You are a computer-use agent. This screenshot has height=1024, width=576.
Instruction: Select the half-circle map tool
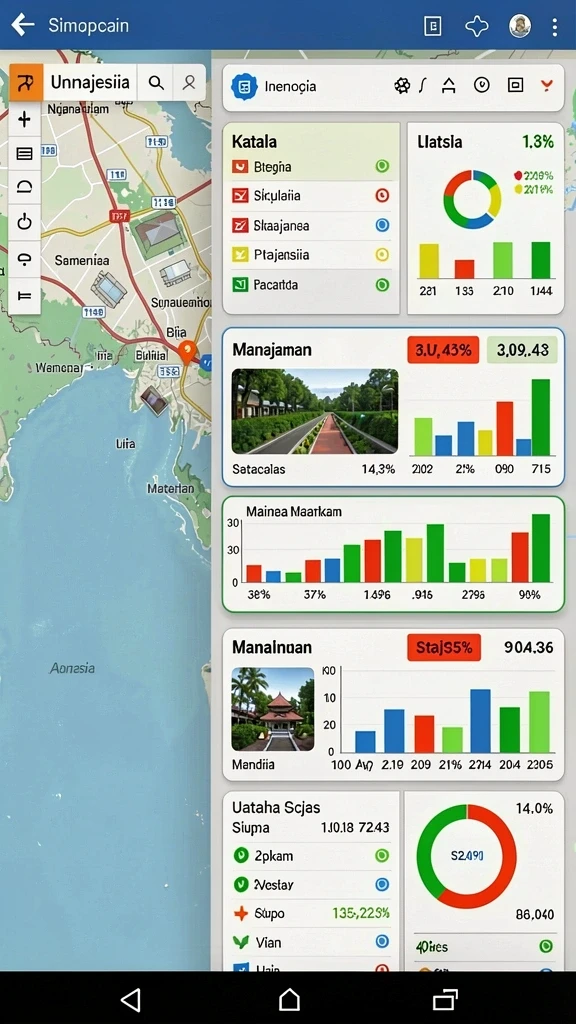[x=24, y=188]
